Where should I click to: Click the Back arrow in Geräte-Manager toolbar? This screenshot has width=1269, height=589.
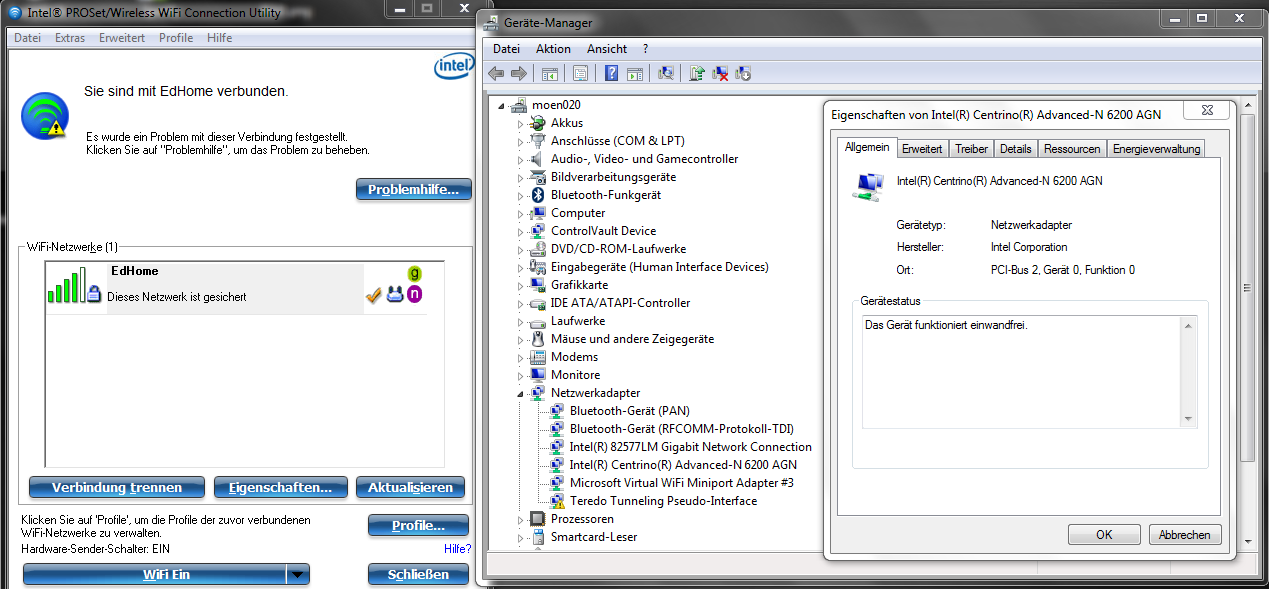point(496,73)
